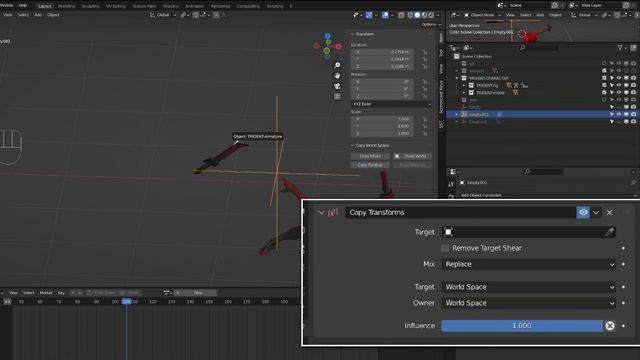Image resolution: width=640 pixels, height=360 pixels.
Task: Toggle exclude checkbox for TRIDENT-CHARACTER collection
Action: (x=604, y=78)
